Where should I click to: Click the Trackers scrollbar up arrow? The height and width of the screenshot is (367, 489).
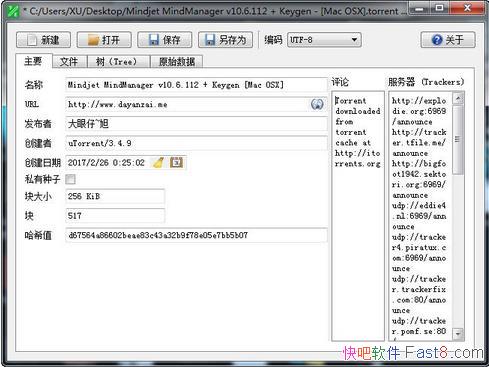pos(458,98)
